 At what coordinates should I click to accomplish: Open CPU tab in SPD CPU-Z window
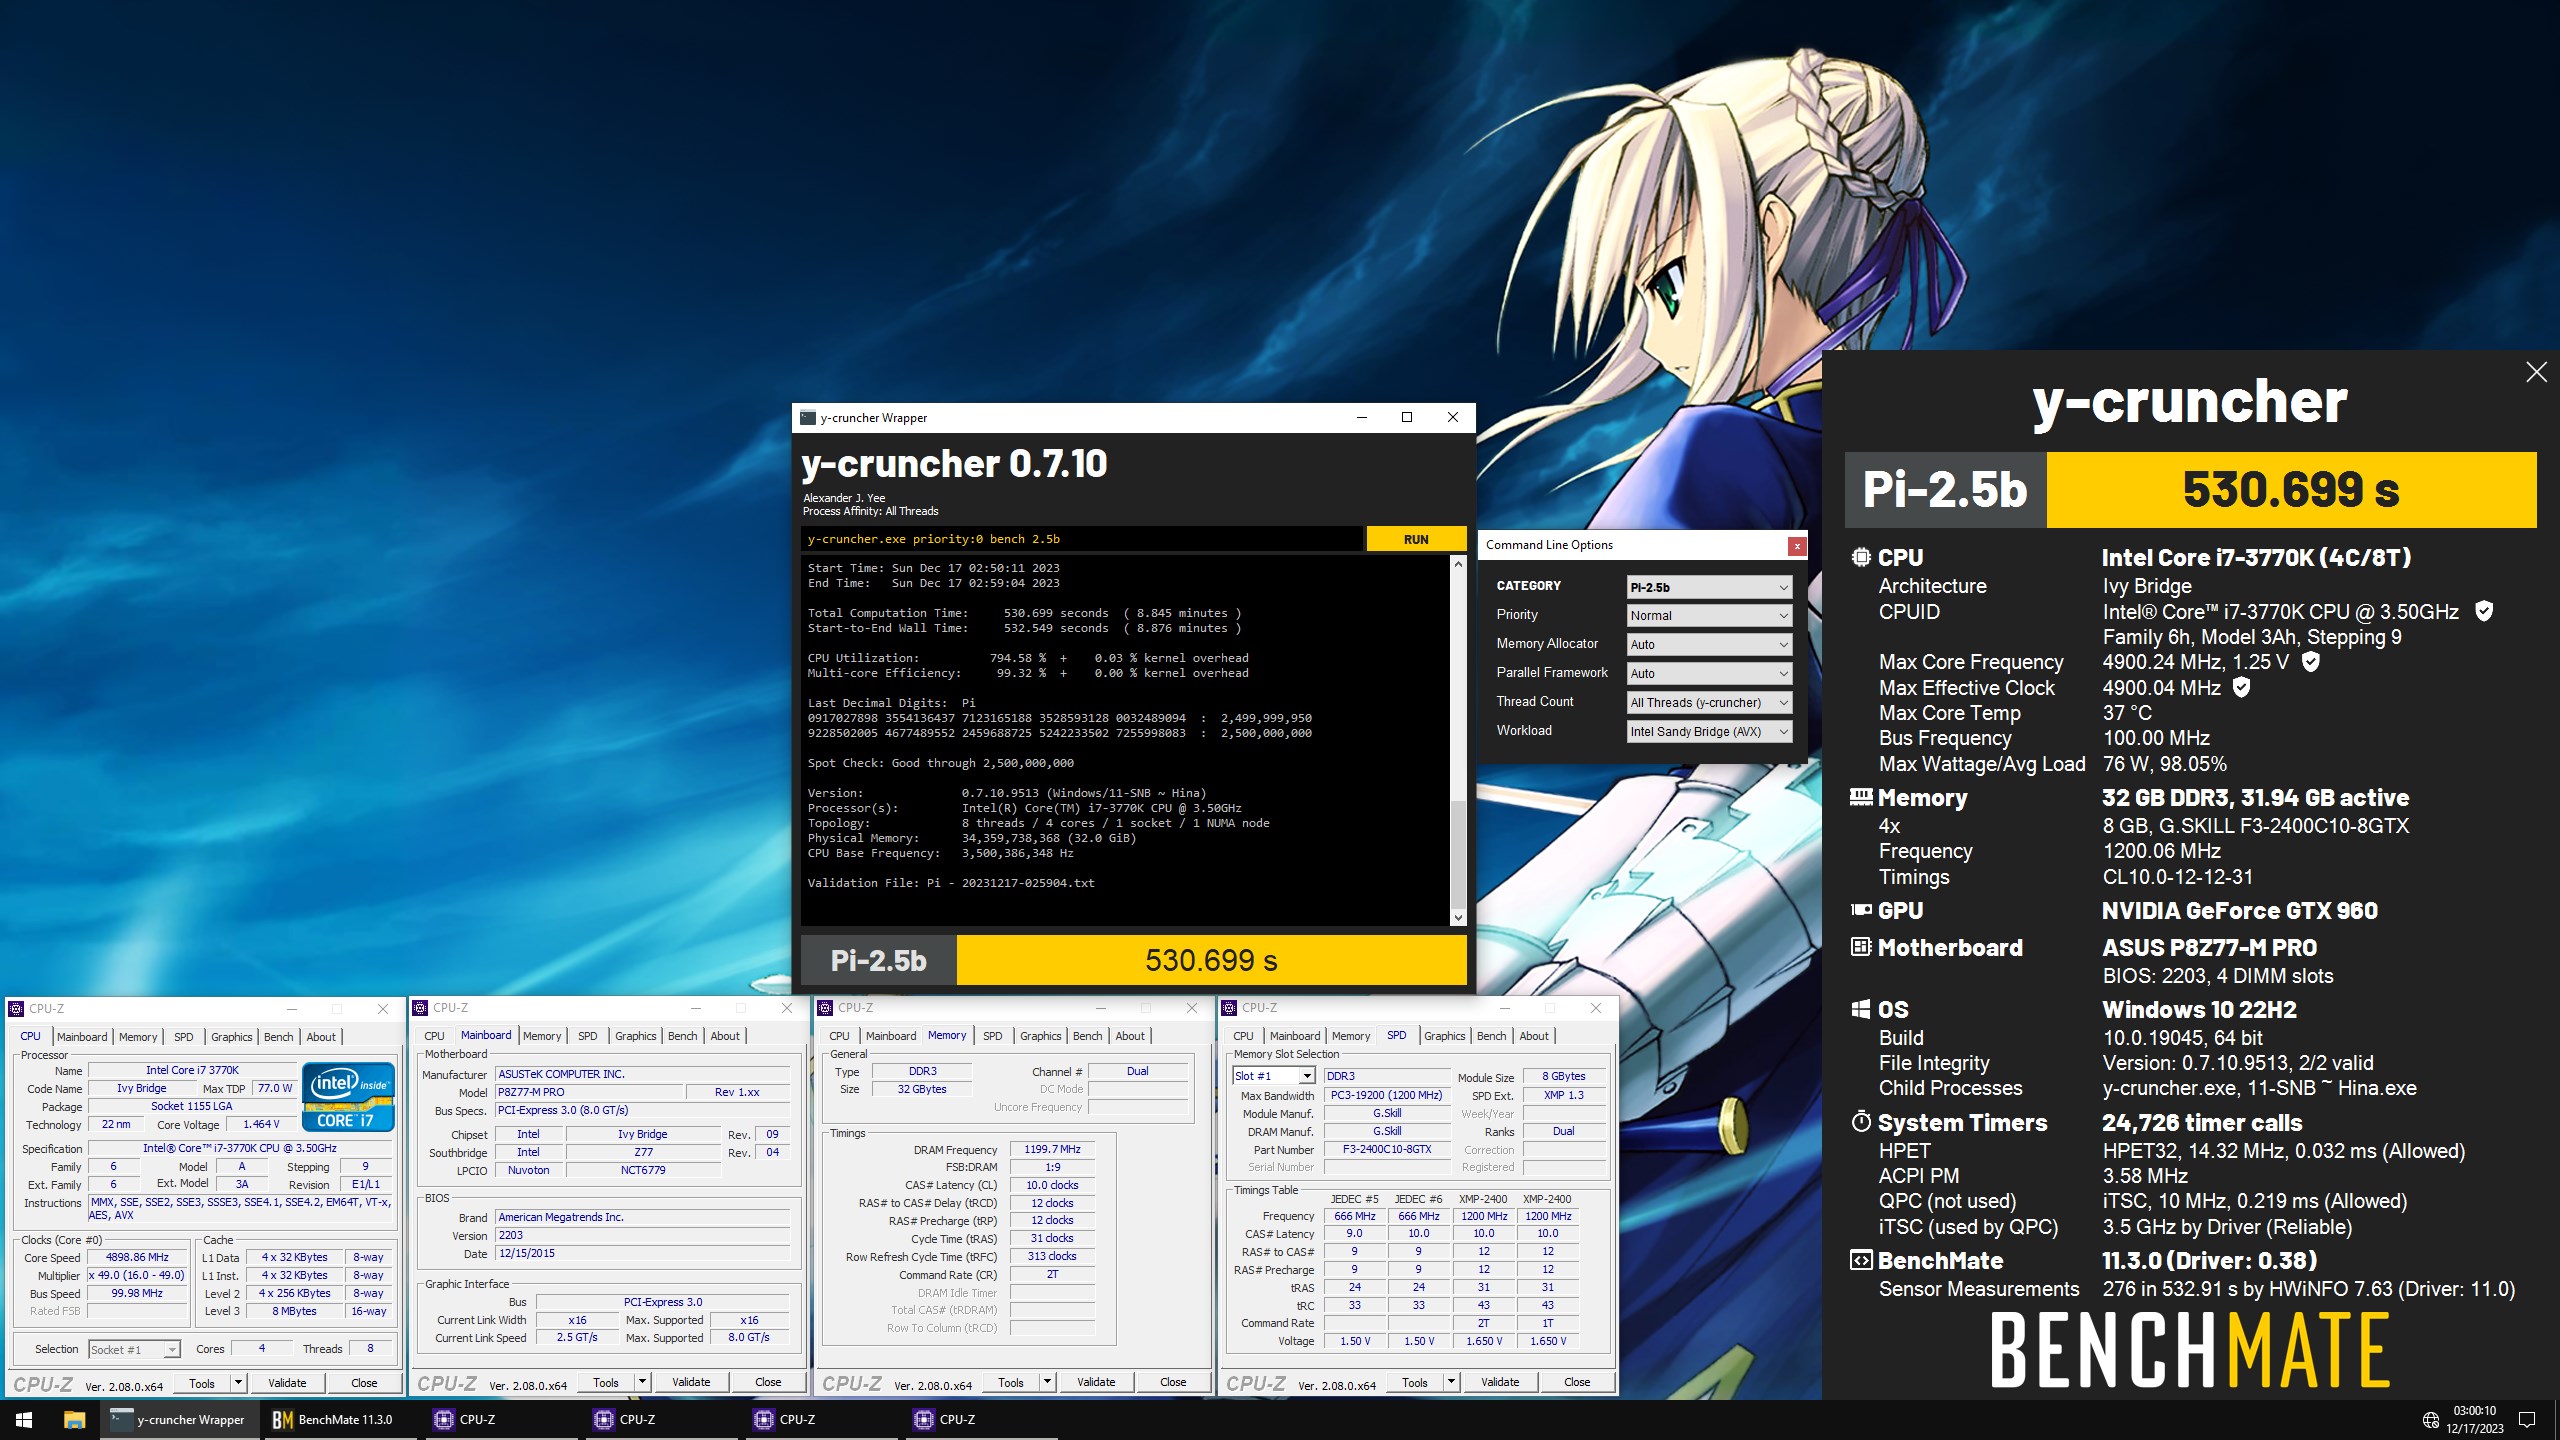pos(1243,1036)
